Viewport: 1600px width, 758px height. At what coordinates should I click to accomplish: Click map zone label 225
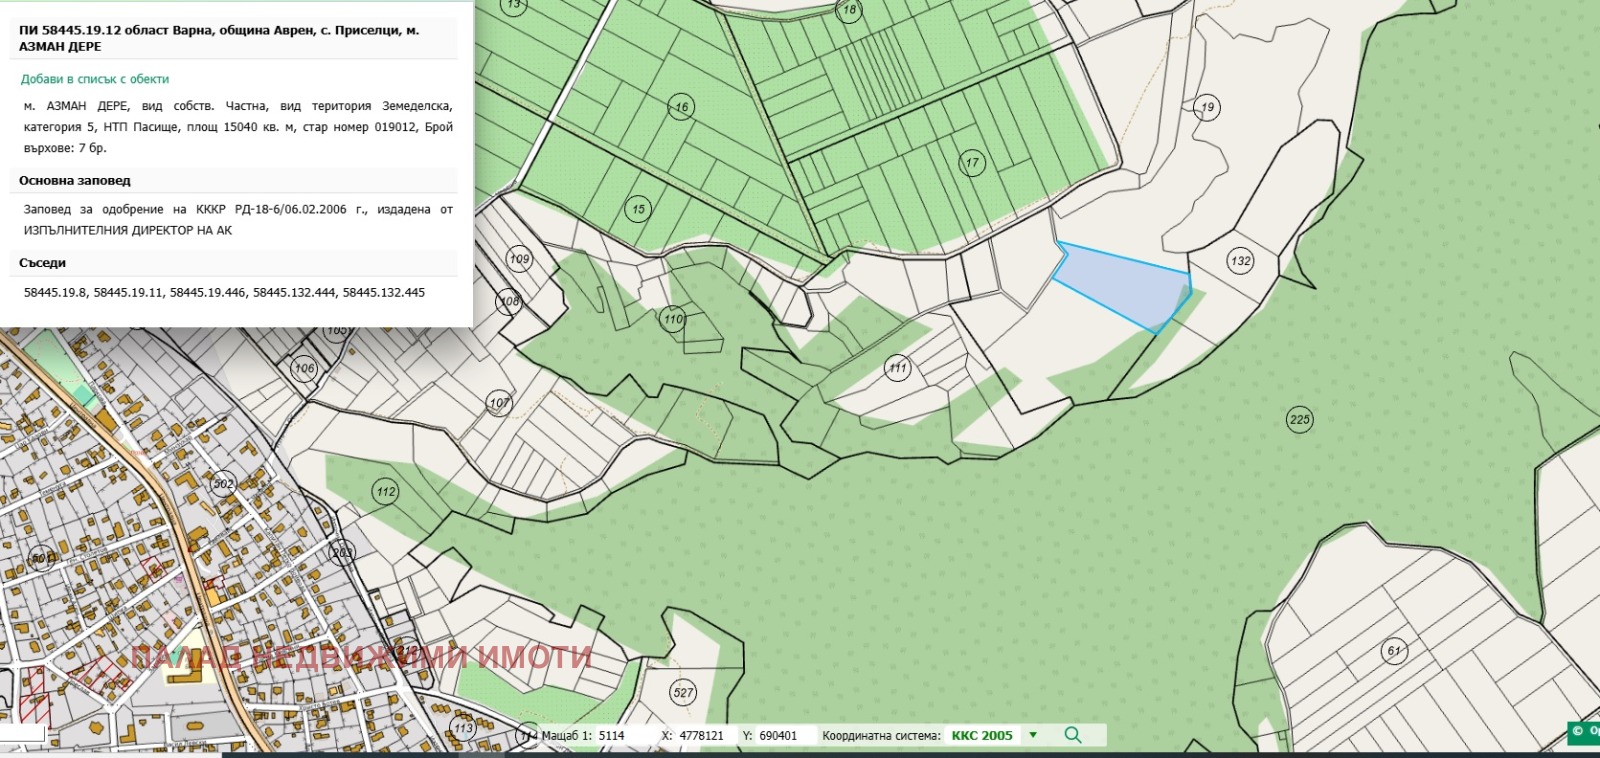point(1299,419)
